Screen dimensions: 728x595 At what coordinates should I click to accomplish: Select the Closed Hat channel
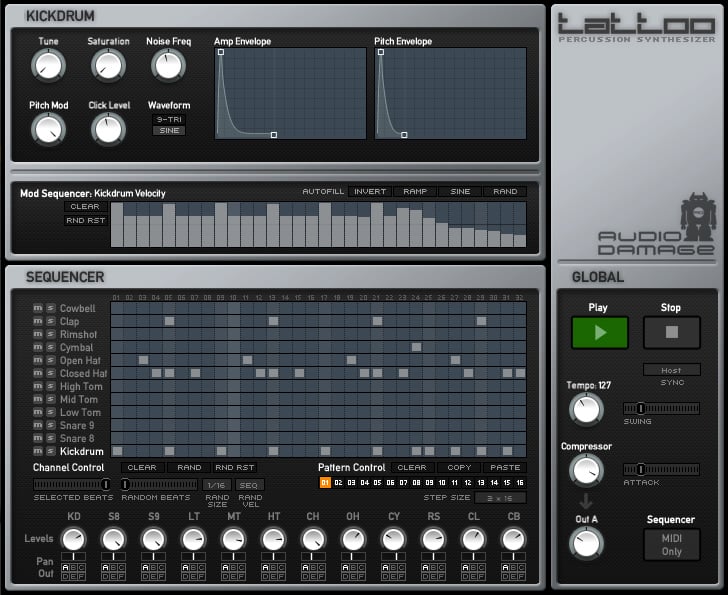tap(83, 374)
